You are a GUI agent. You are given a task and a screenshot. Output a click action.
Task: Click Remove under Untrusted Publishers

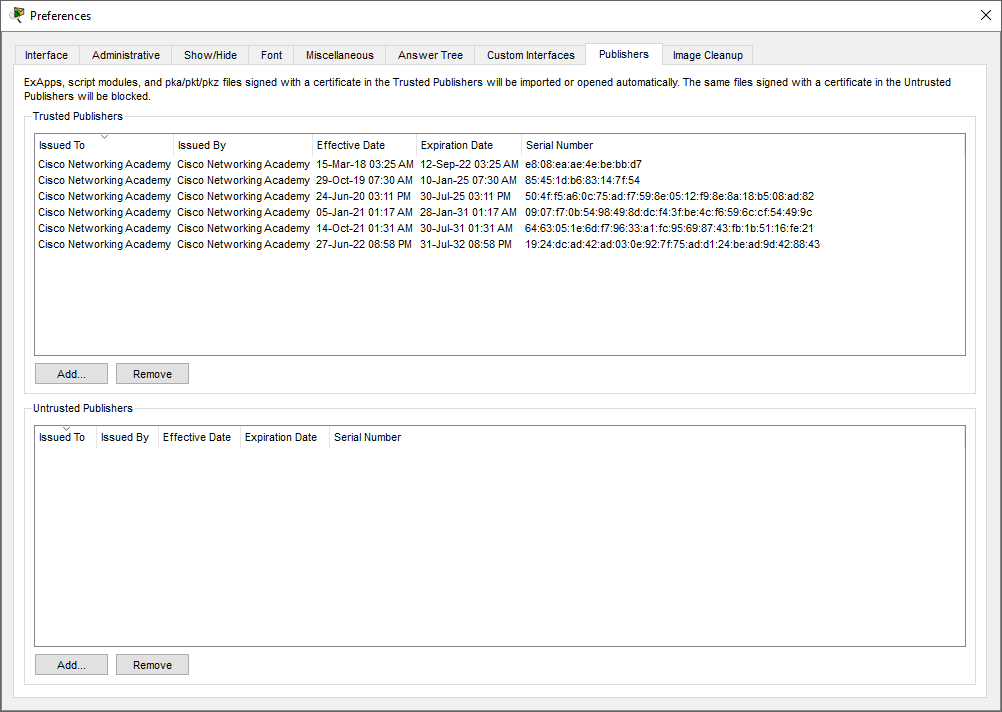click(152, 665)
